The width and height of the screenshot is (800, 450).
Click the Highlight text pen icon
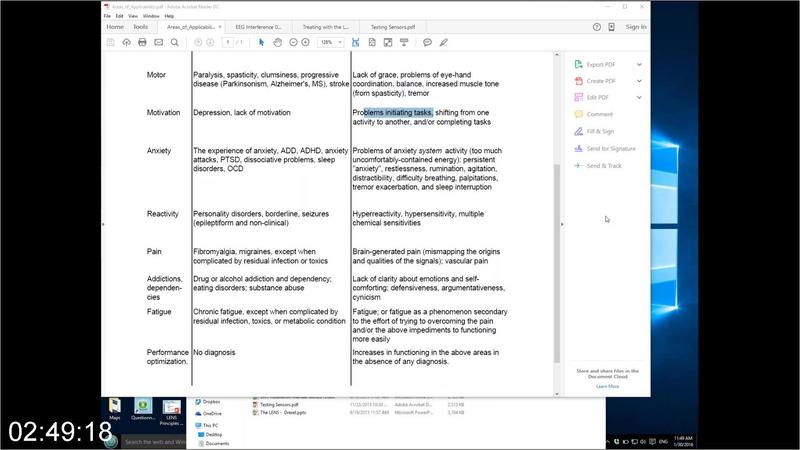[443, 42]
